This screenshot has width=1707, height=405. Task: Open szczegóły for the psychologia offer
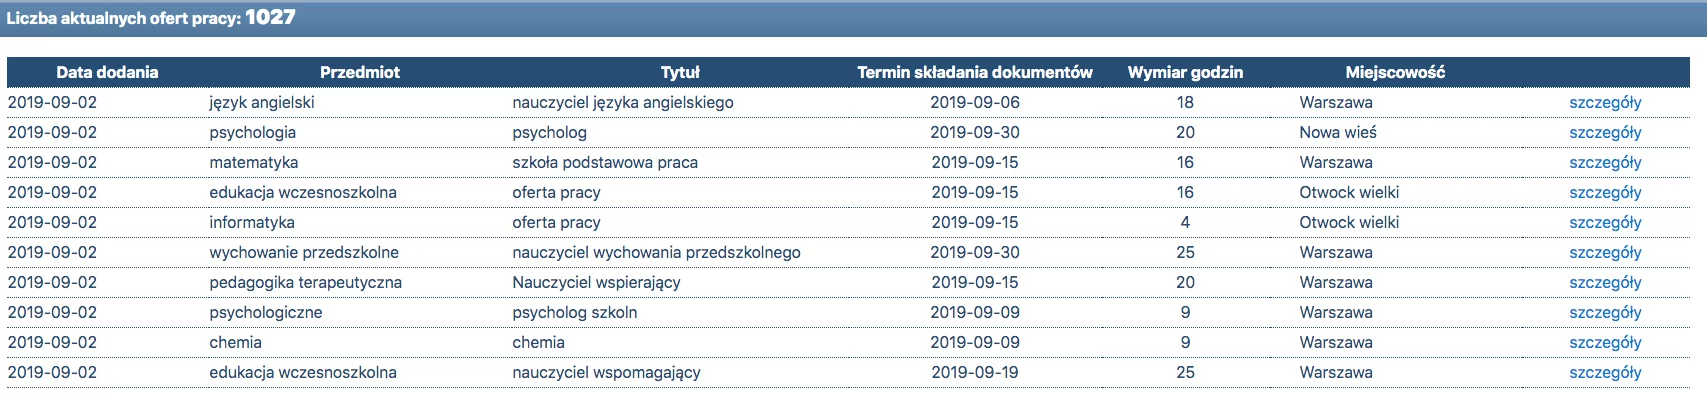coord(1605,133)
